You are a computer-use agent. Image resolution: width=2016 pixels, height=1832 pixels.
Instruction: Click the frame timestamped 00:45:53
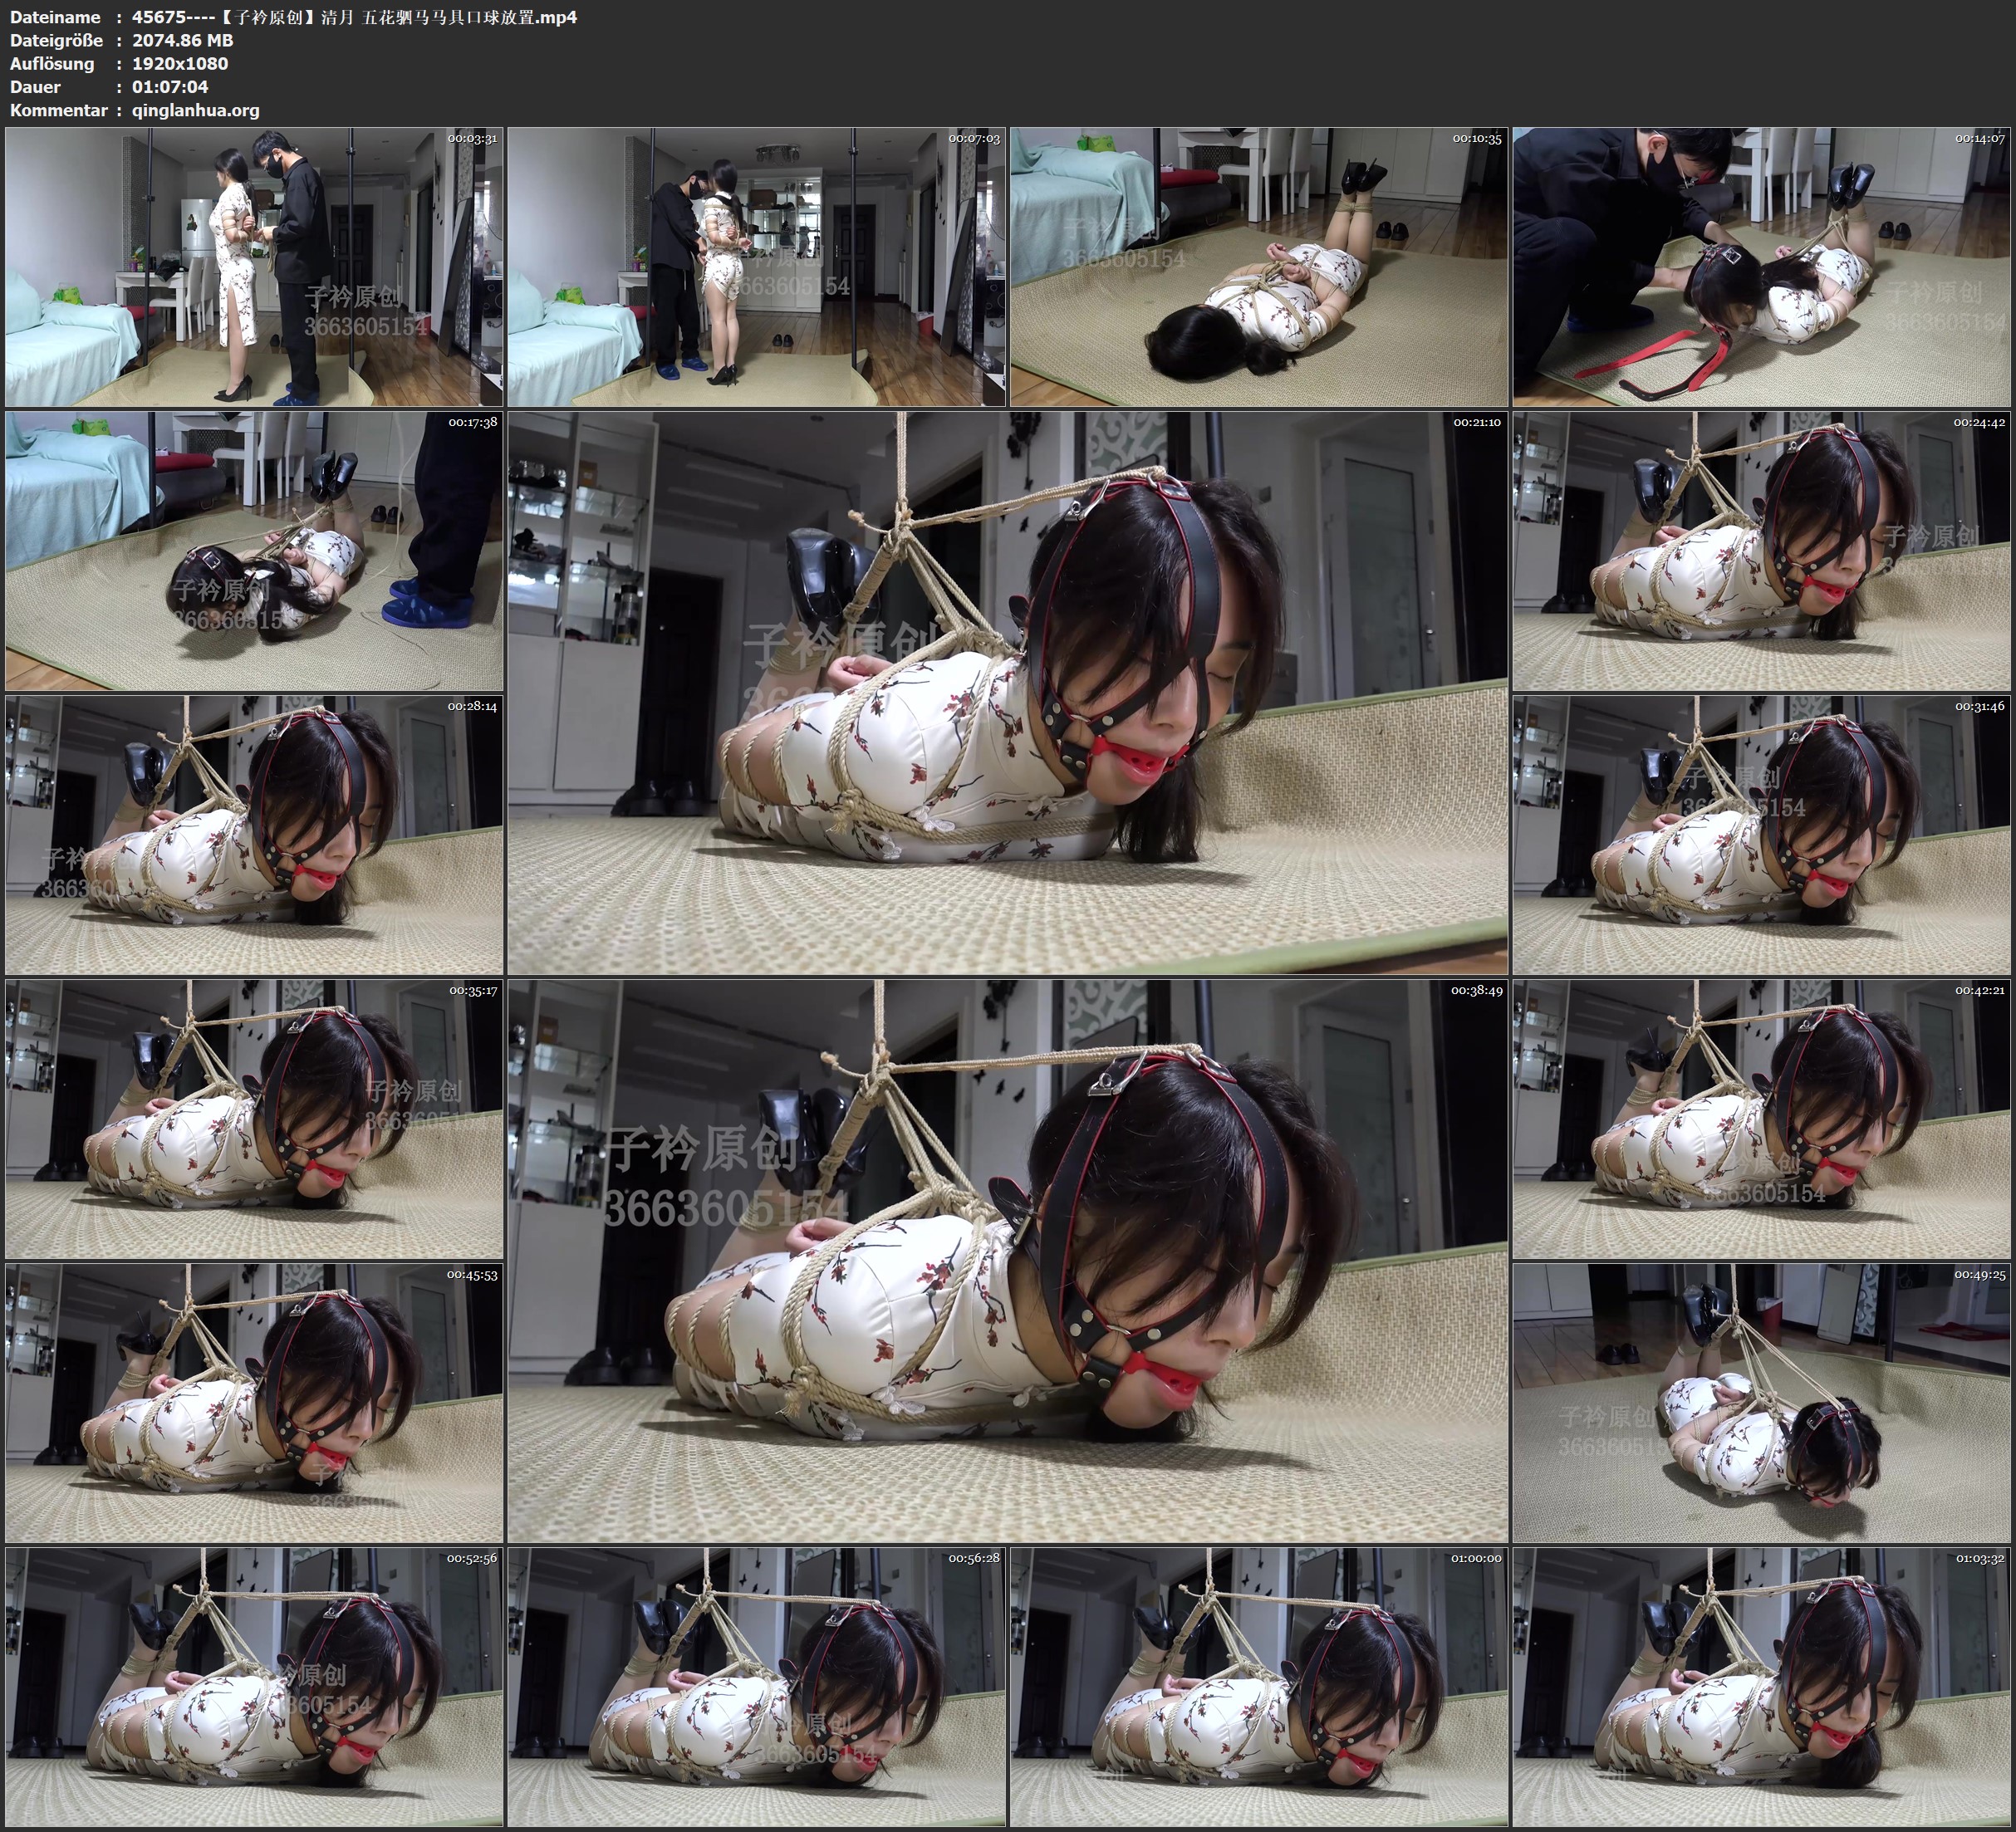254,1403
